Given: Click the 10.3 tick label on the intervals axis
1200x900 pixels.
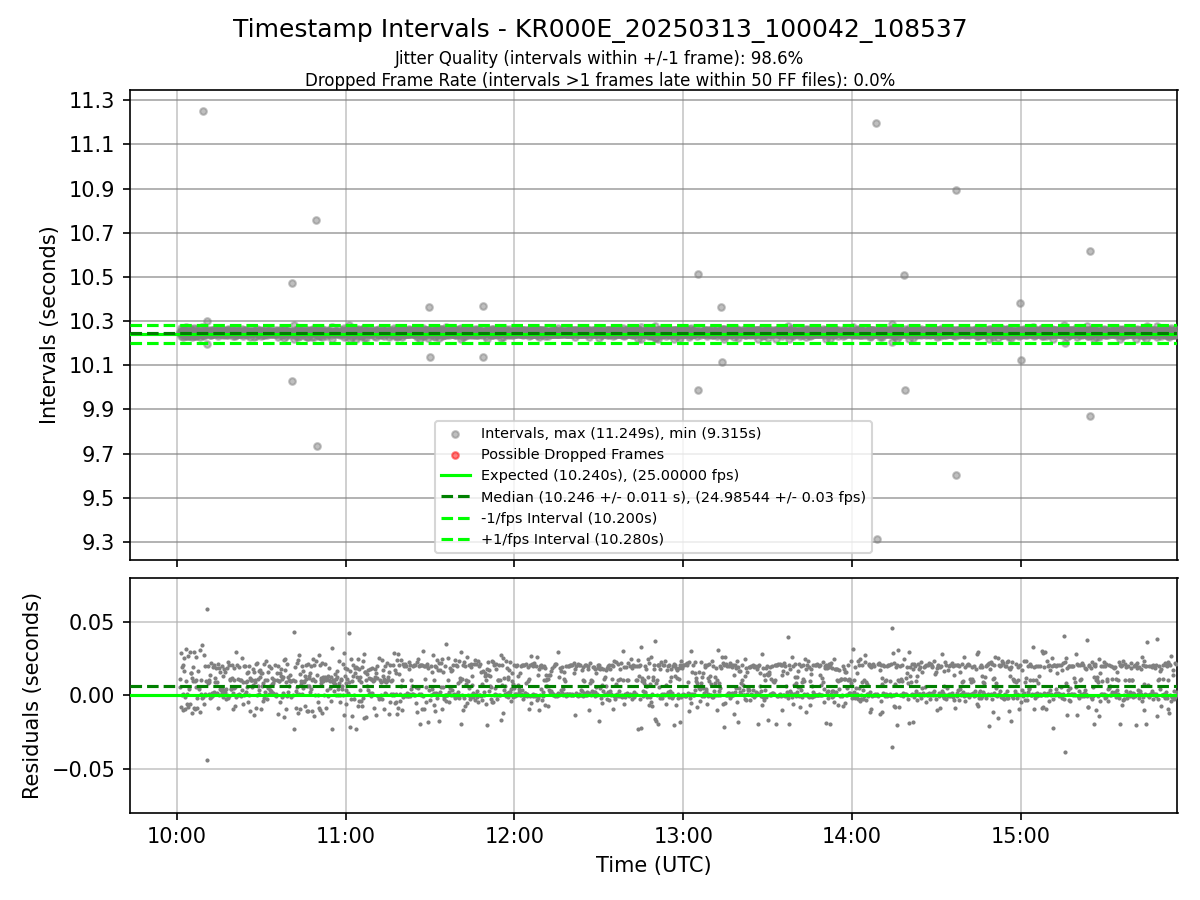Looking at the screenshot, I should coord(93,322).
